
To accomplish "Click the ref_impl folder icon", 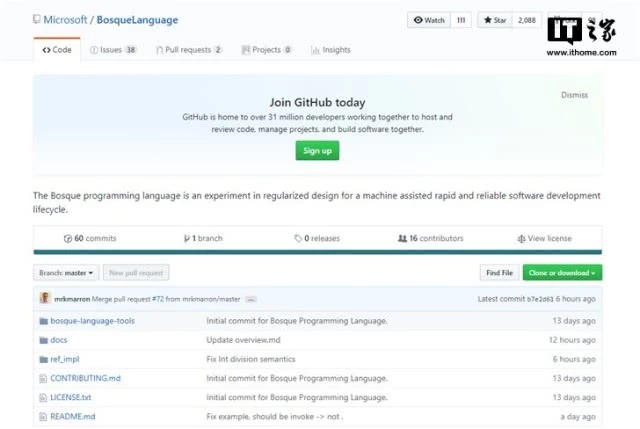I will (43, 359).
